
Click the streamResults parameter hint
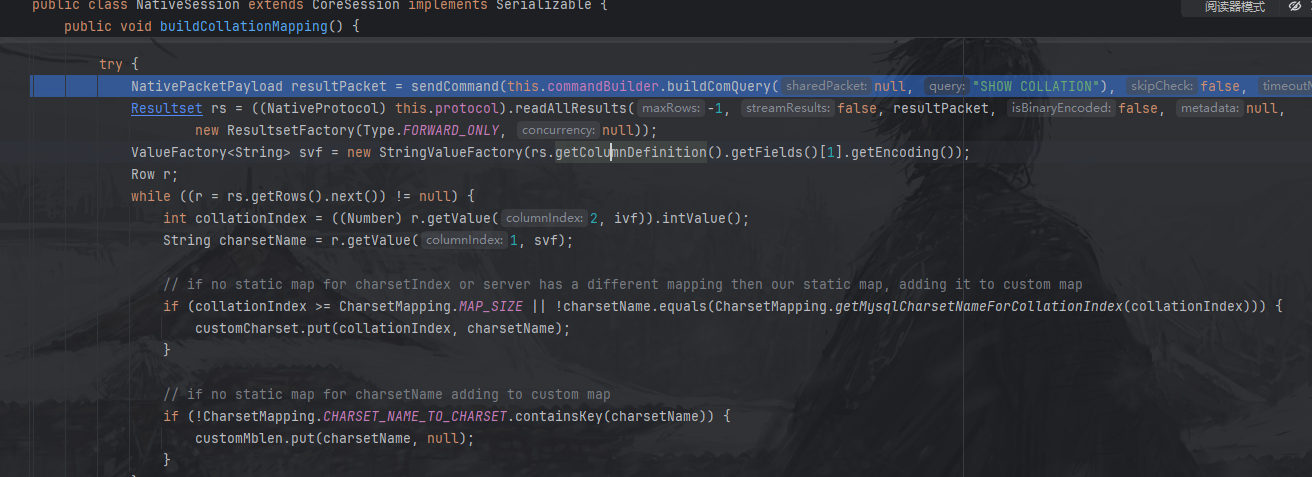point(789,108)
